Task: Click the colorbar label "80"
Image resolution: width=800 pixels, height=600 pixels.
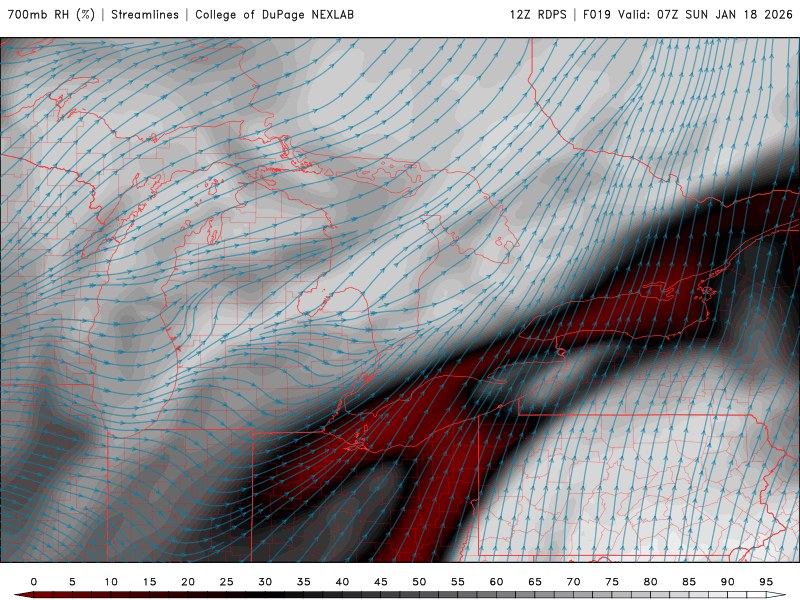Action: point(651,582)
